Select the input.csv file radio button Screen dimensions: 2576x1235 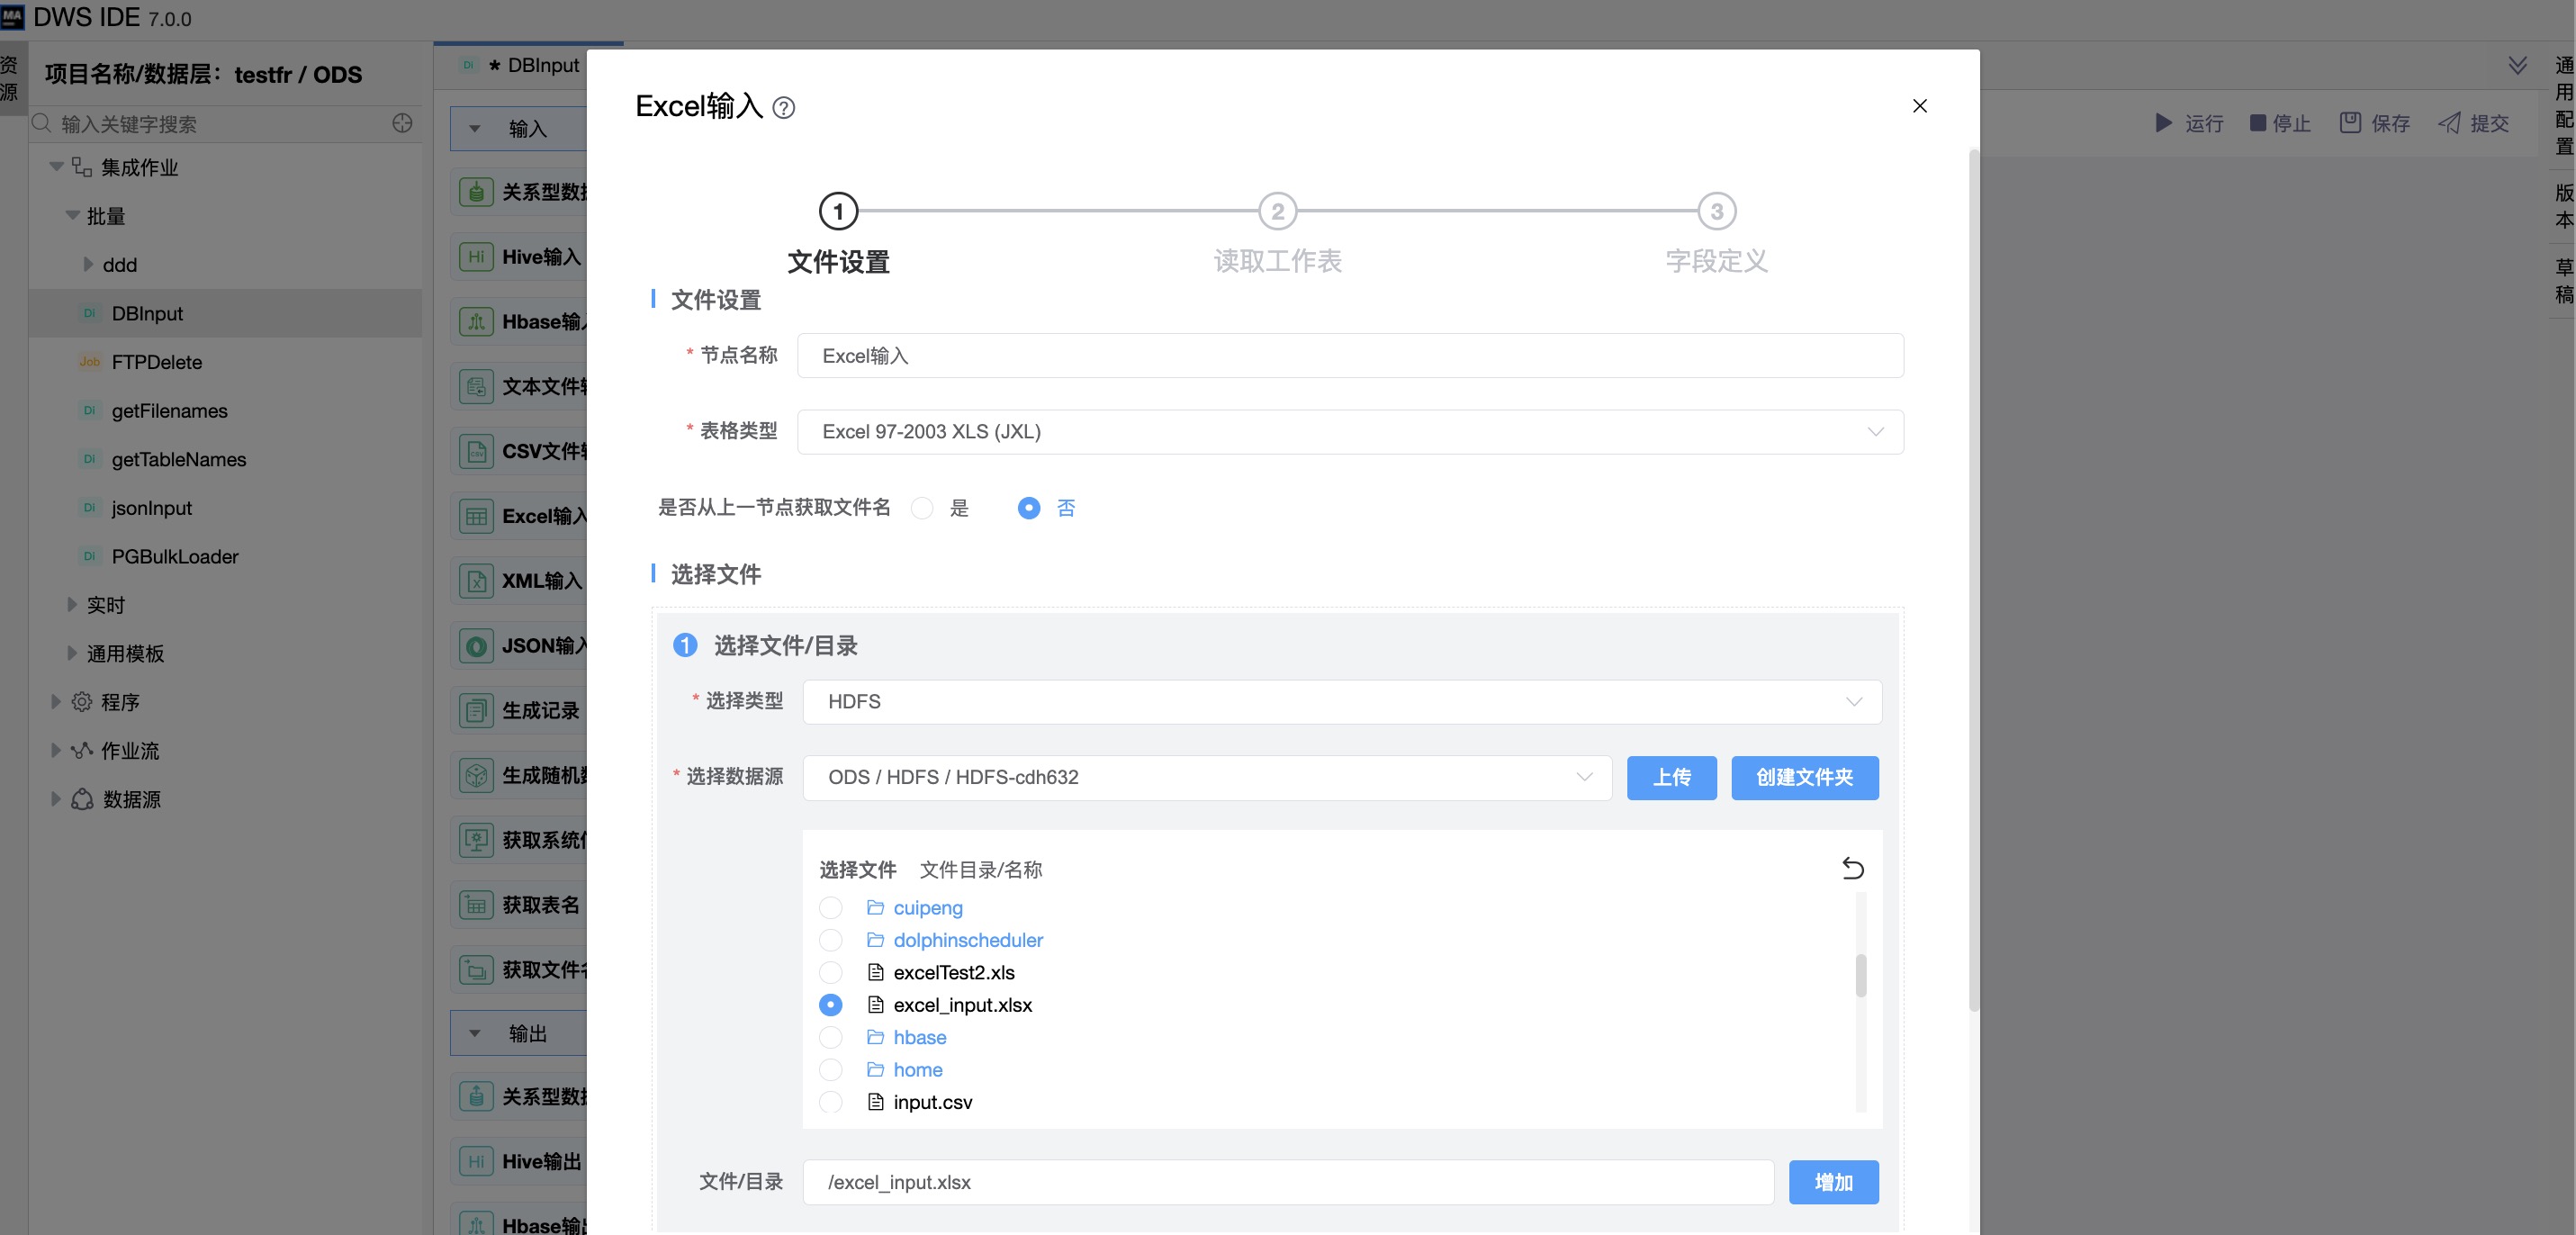(830, 1102)
